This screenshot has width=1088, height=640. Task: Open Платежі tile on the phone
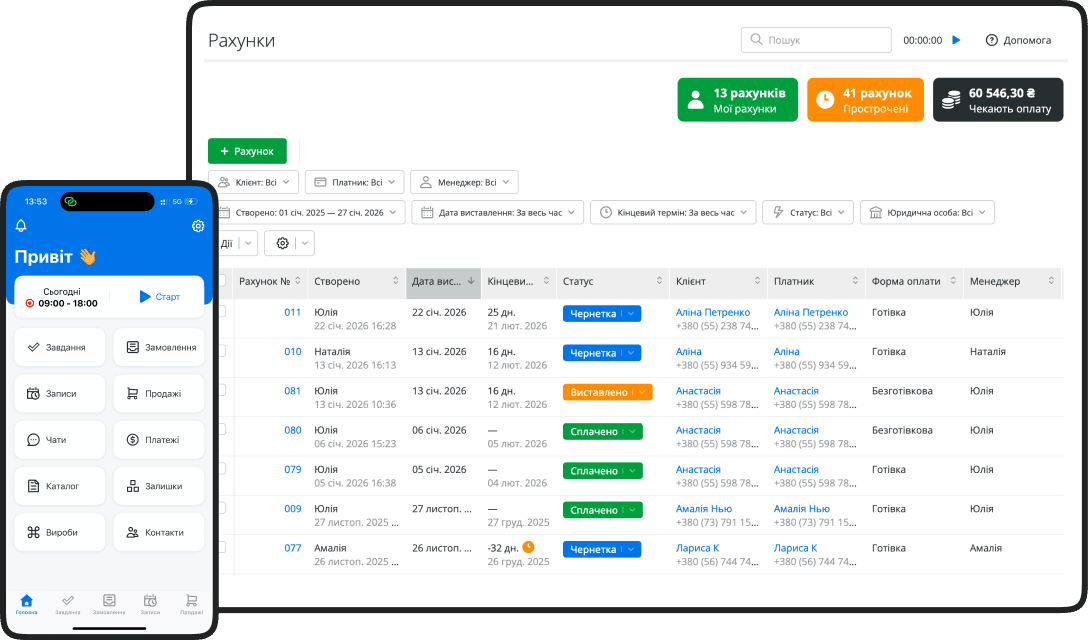159,440
